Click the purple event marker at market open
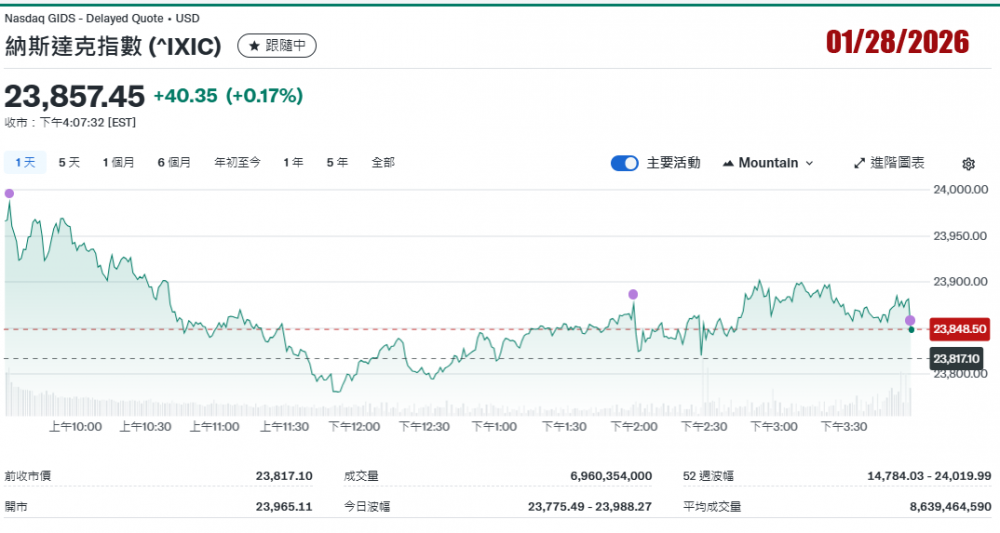Image resolution: width=1000 pixels, height=533 pixels. [x=9, y=193]
